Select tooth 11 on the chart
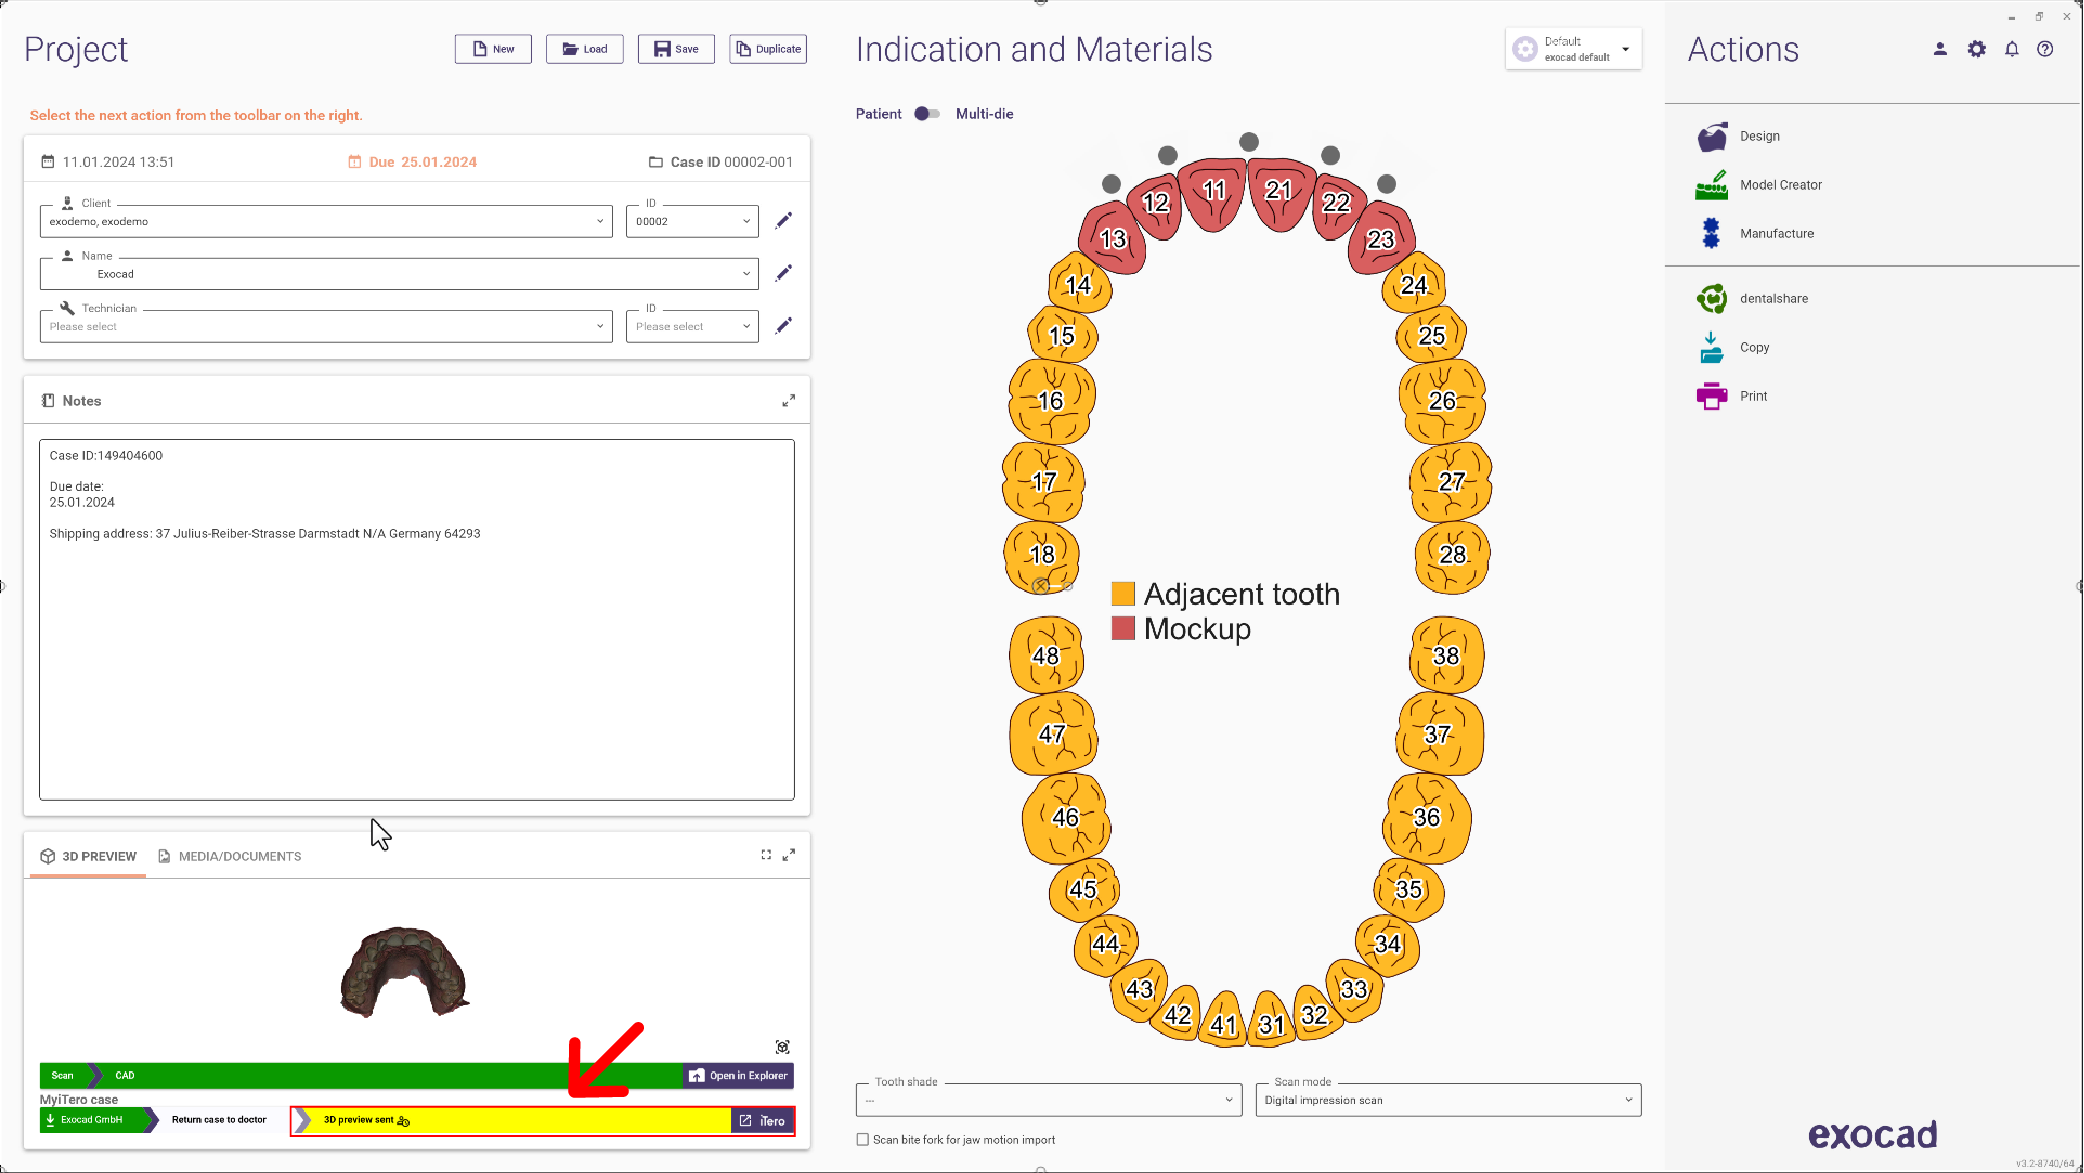 point(1213,192)
